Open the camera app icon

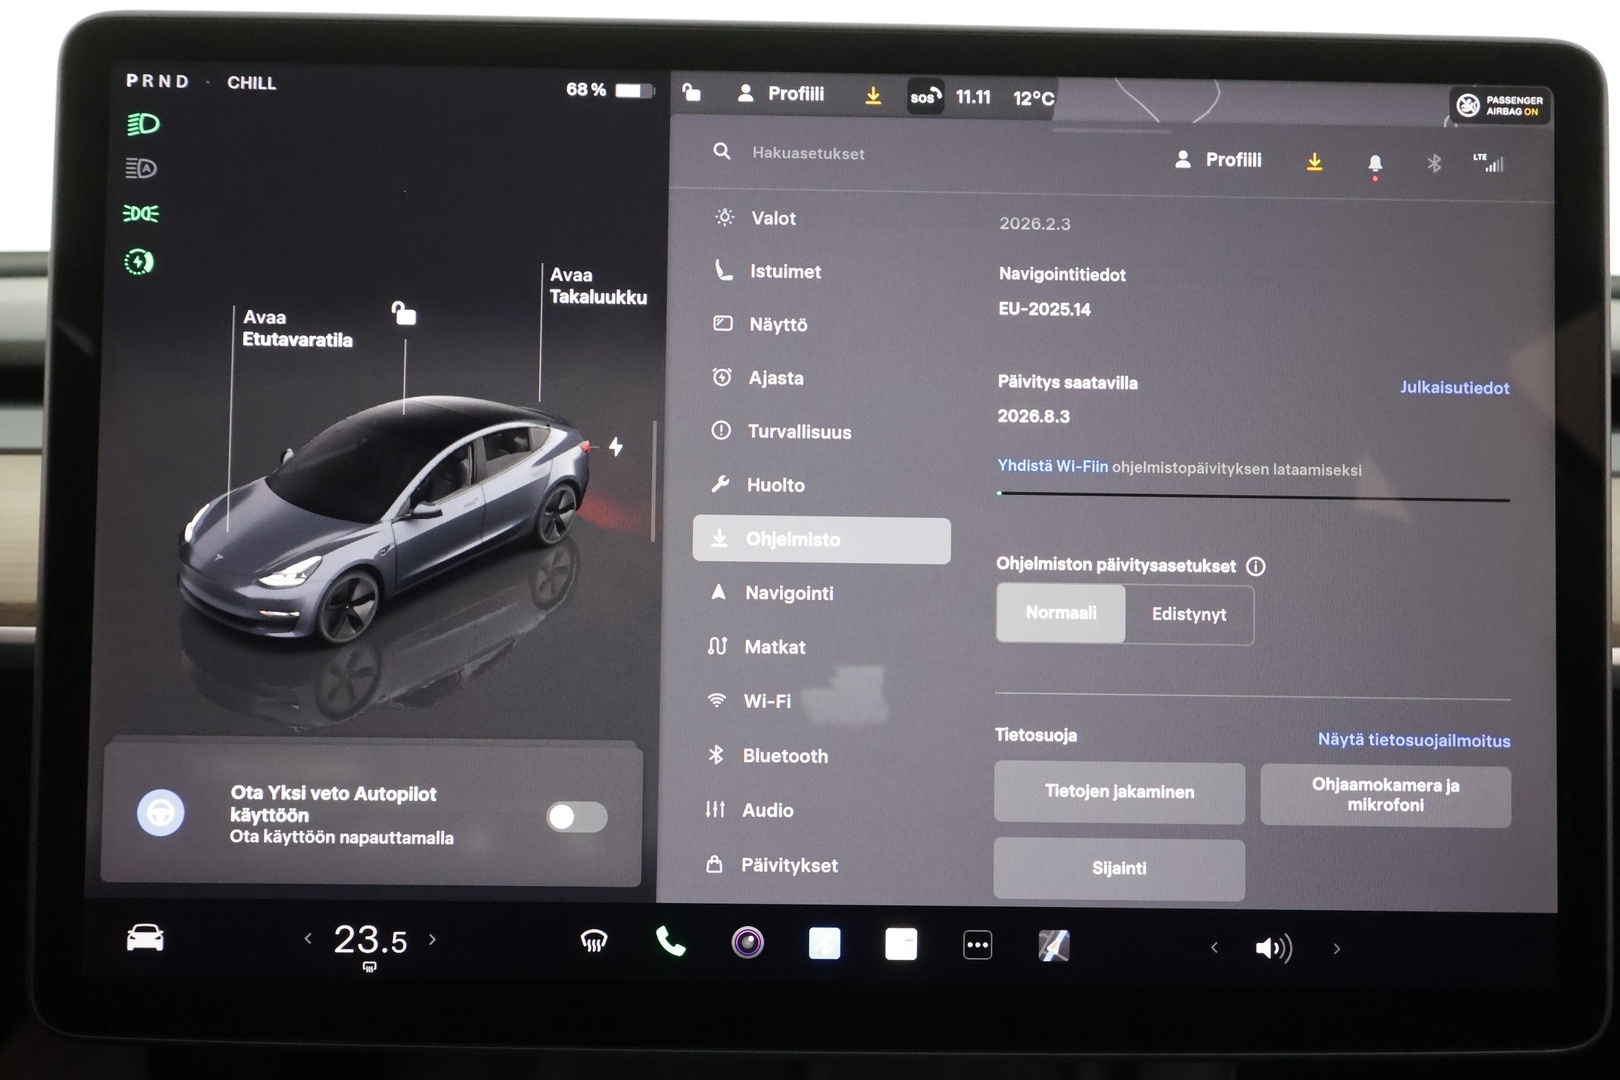pos(747,942)
